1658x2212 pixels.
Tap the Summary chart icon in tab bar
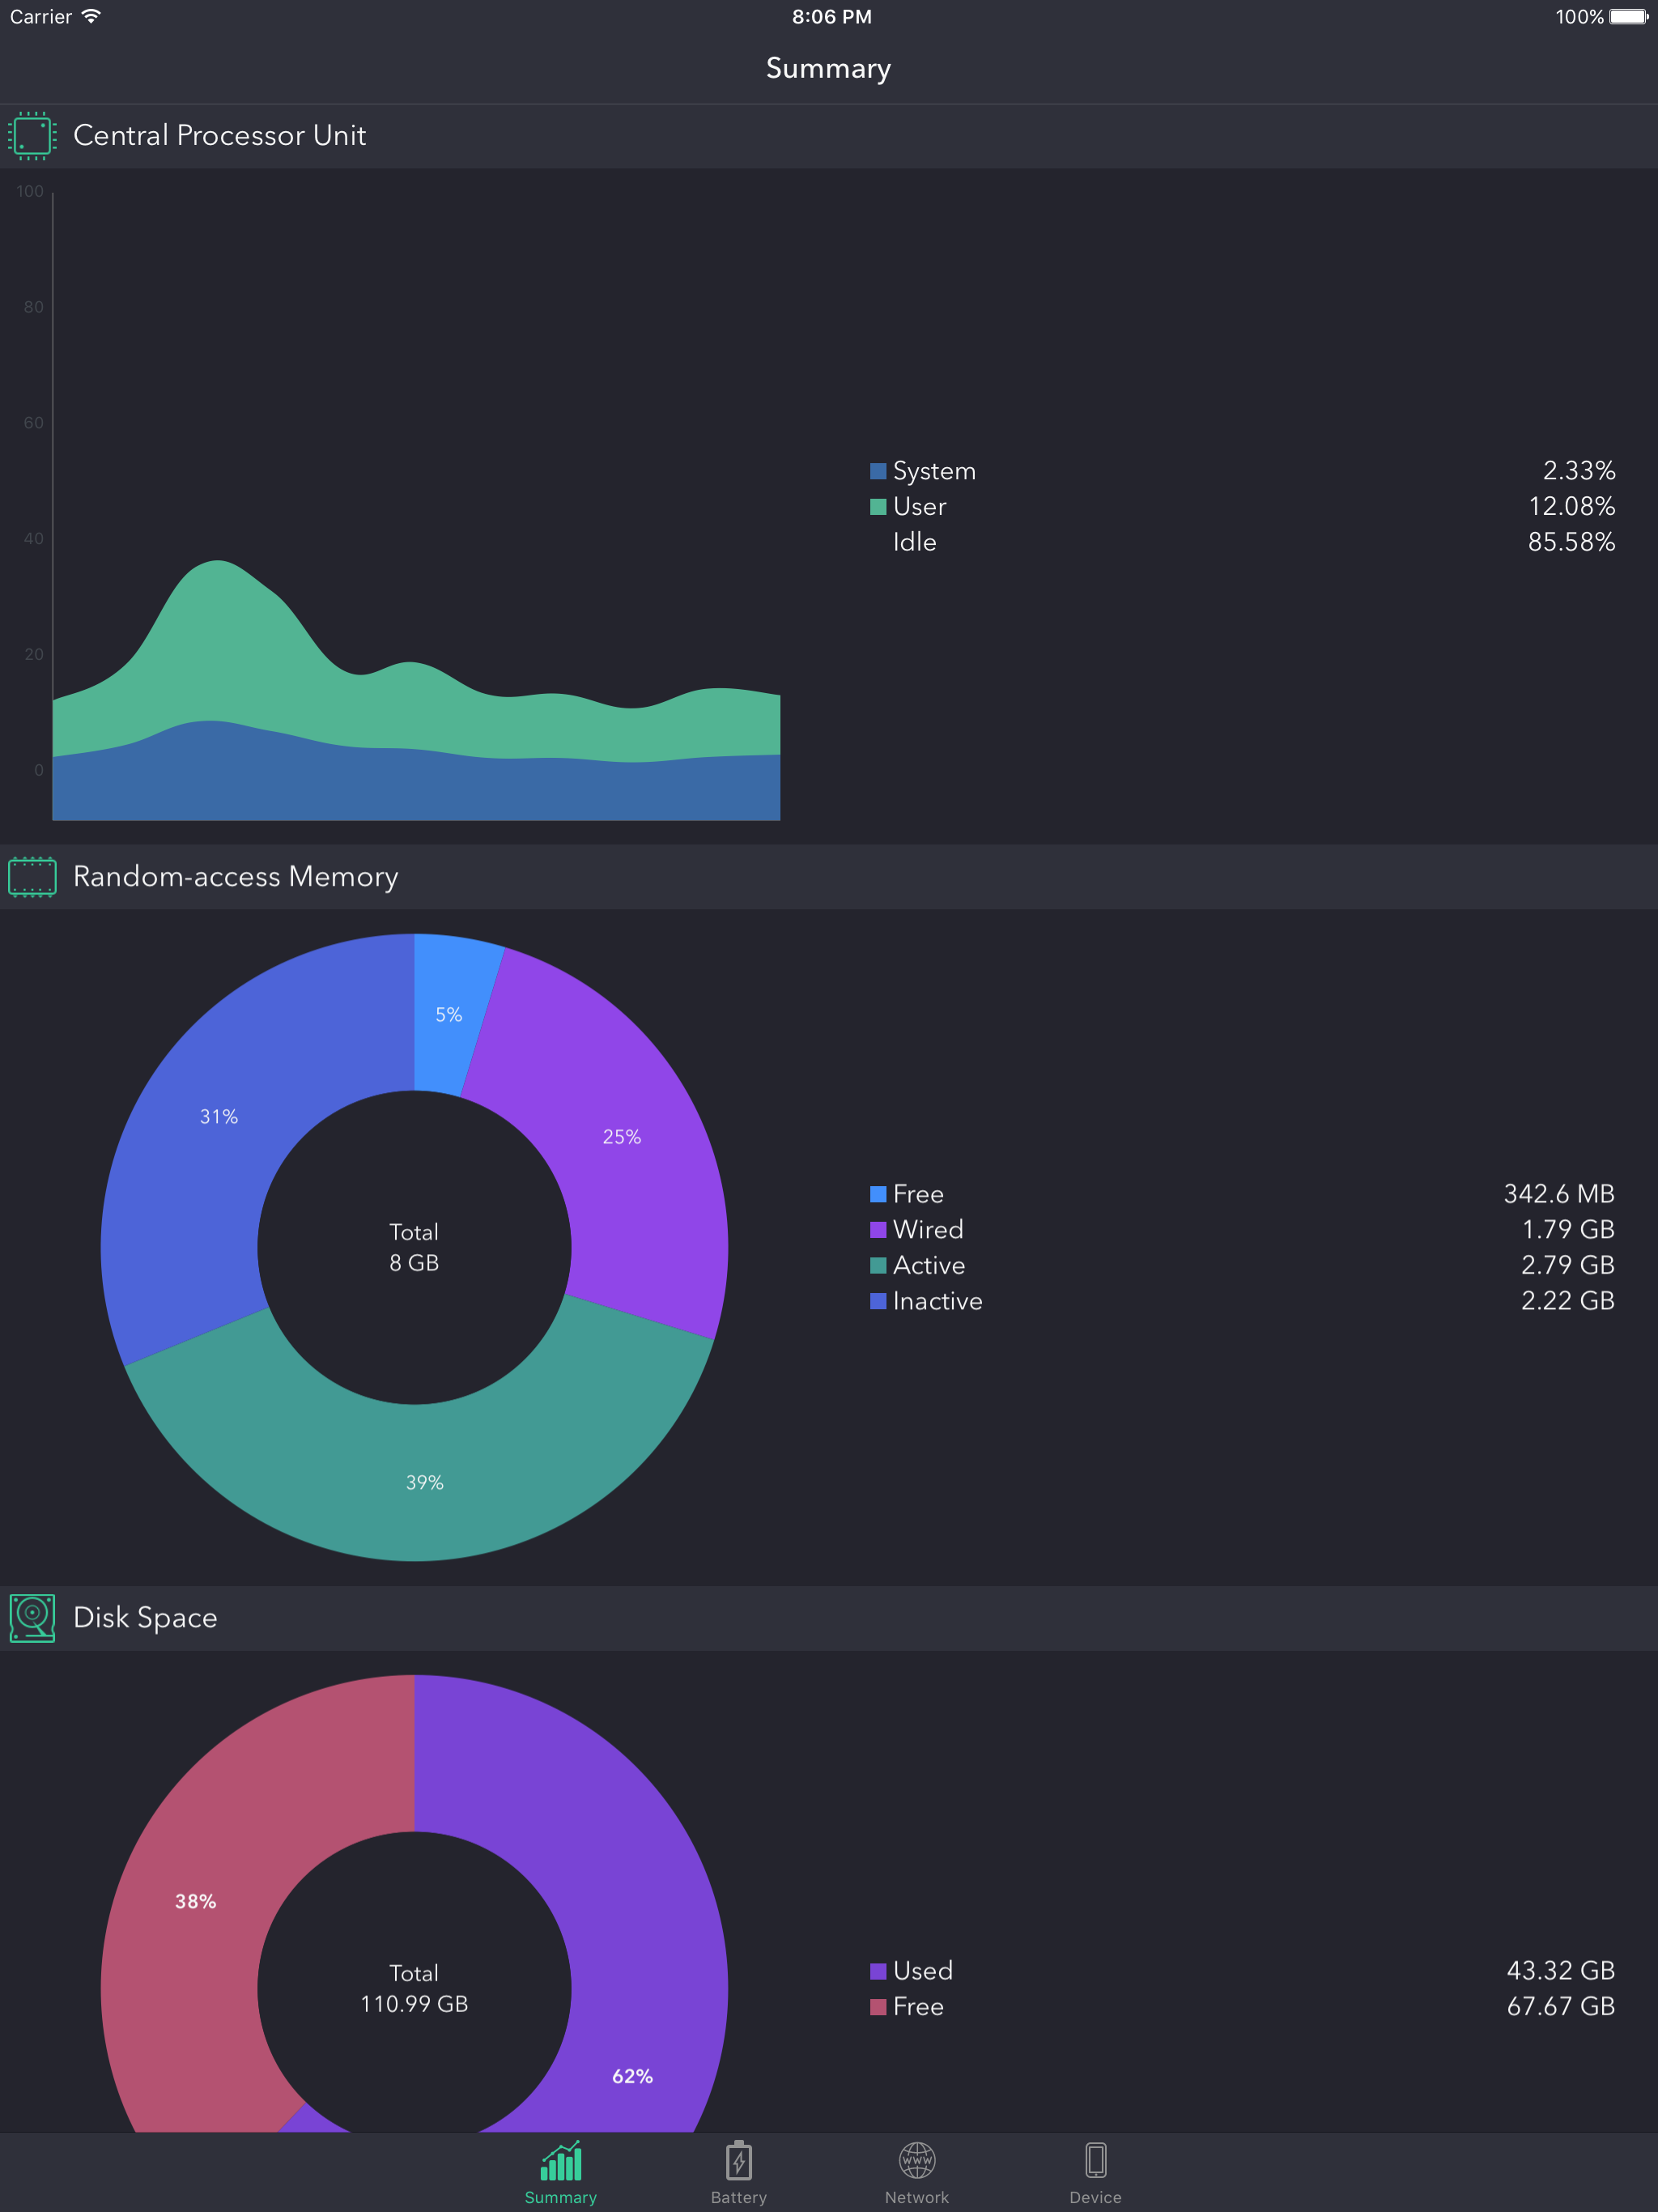coord(561,2160)
